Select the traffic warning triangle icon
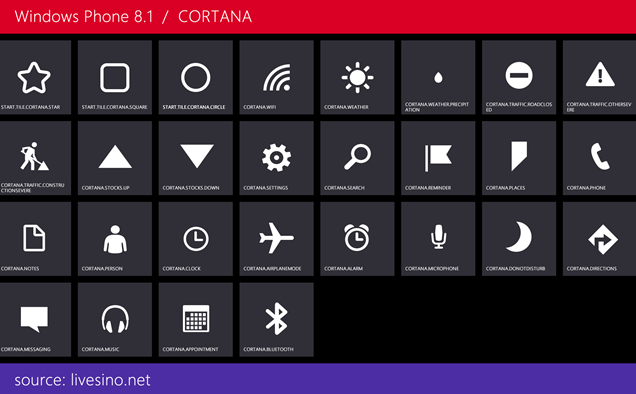 click(600, 75)
